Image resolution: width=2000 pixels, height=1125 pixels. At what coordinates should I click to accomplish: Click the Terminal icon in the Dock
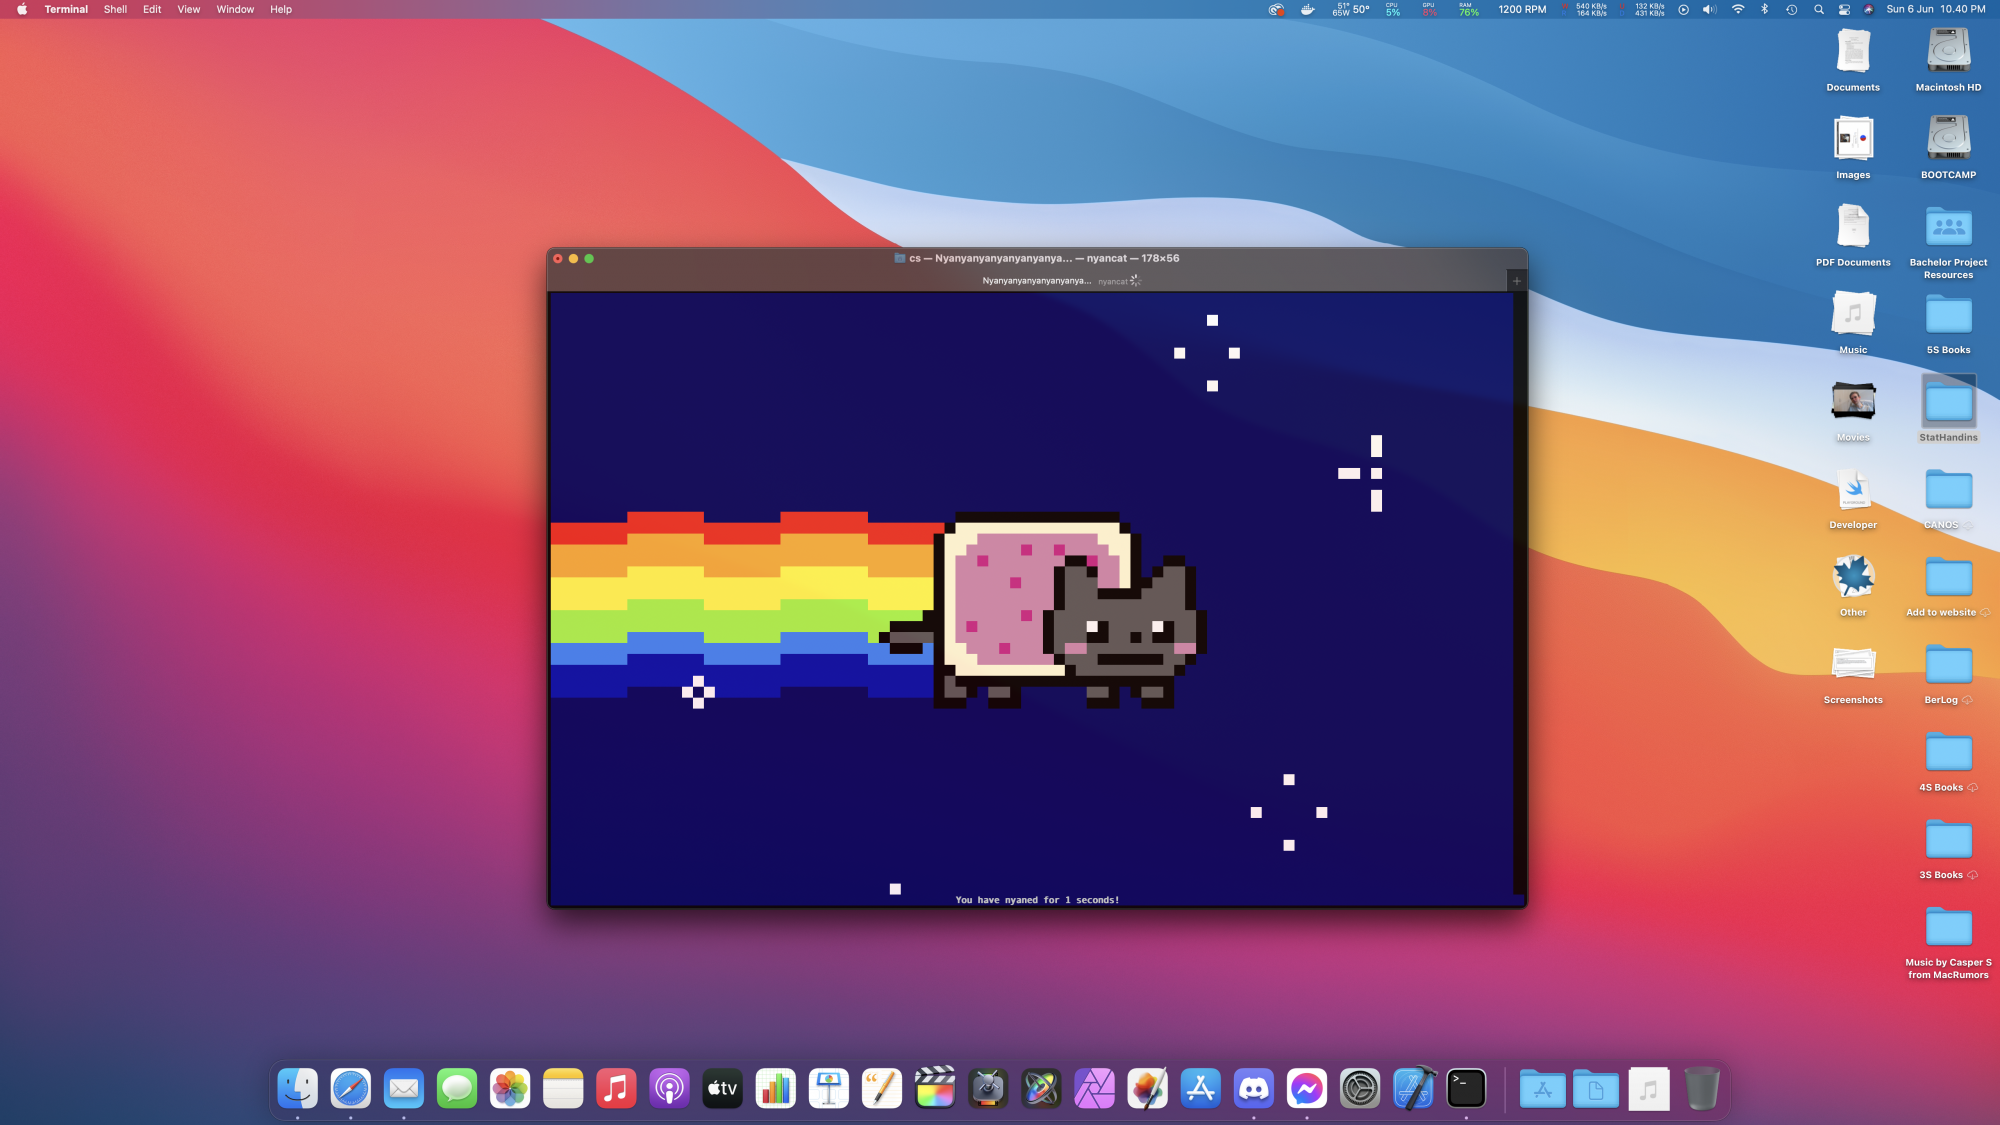tap(1466, 1088)
